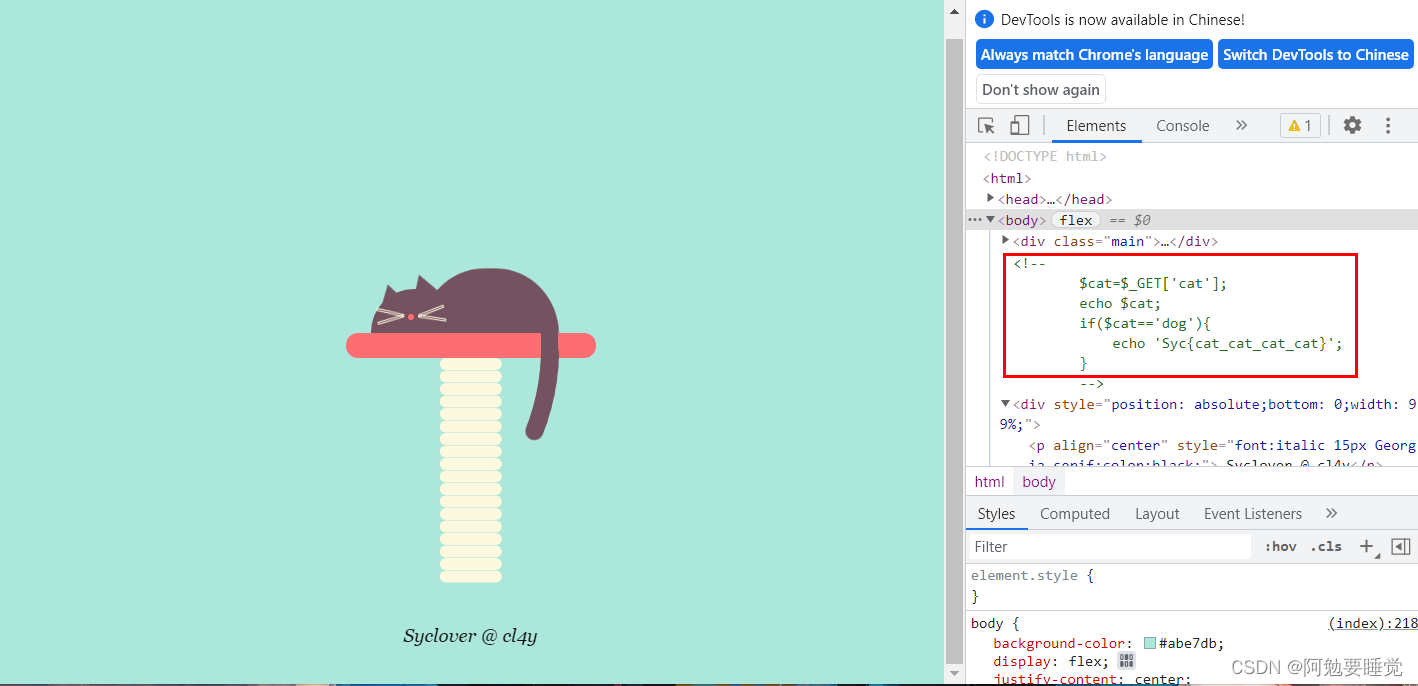The height and width of the screenshot is (686, 1418).
Task: Click the Switch DevTools to Chinese button
Action: click(1315, 54)
